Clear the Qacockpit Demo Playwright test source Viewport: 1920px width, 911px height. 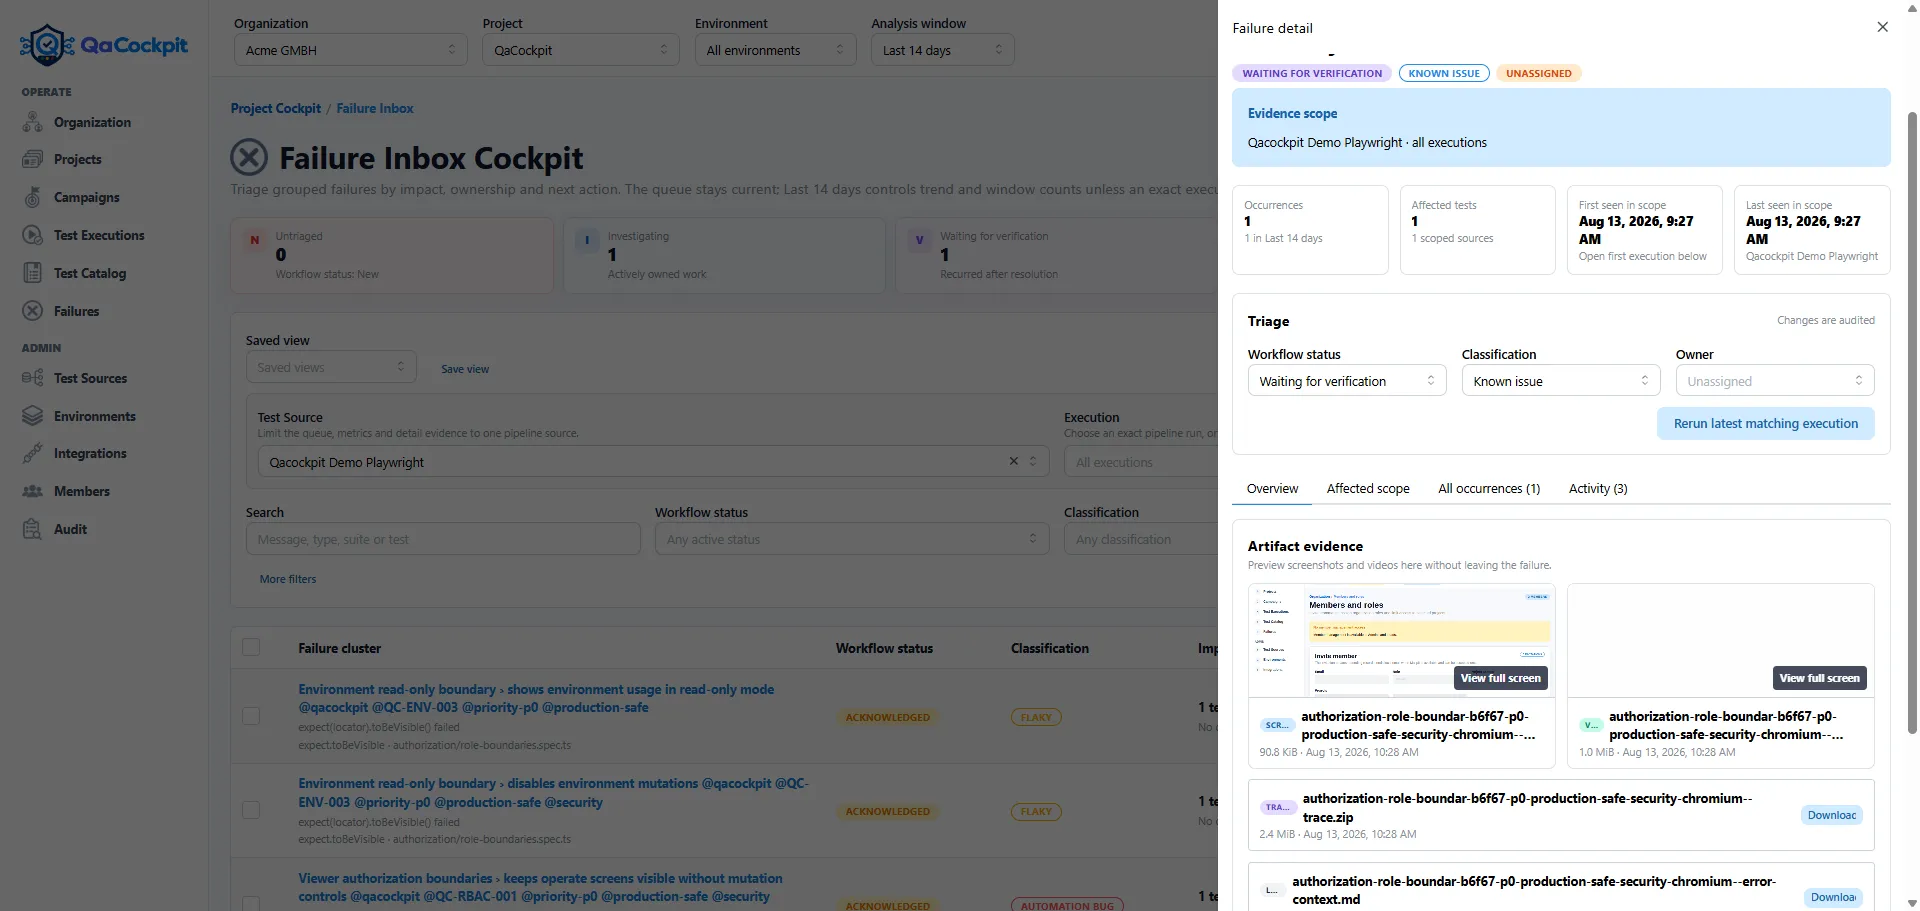point(1014,461)
